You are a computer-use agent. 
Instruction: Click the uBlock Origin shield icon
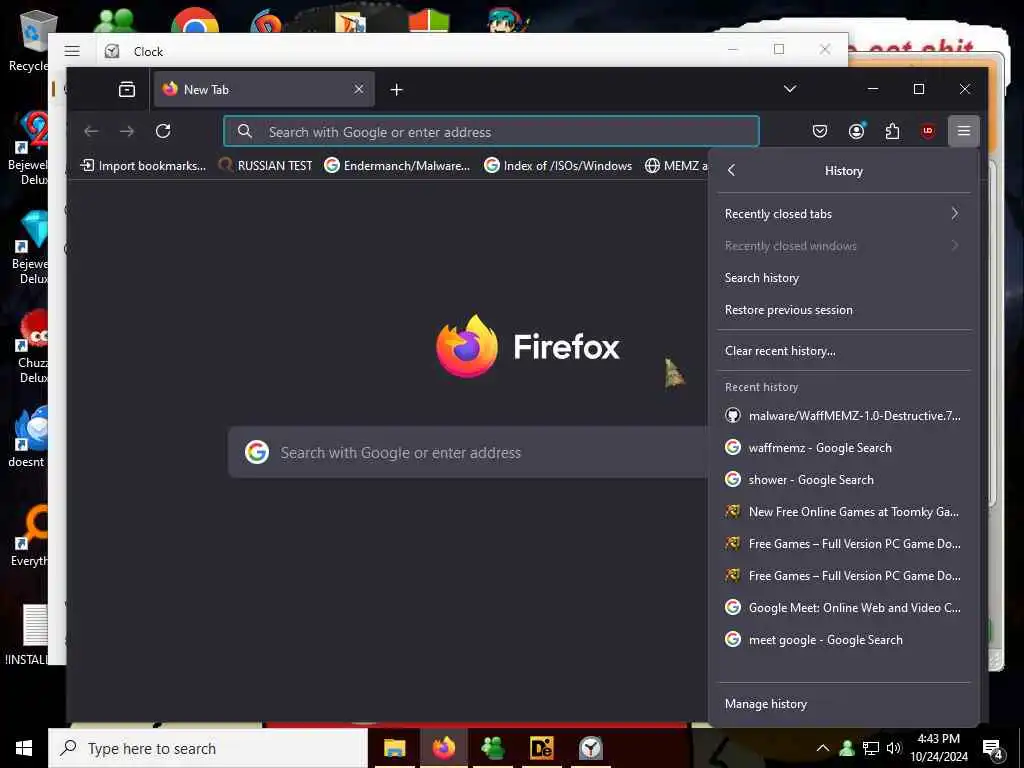pos(927,131)
